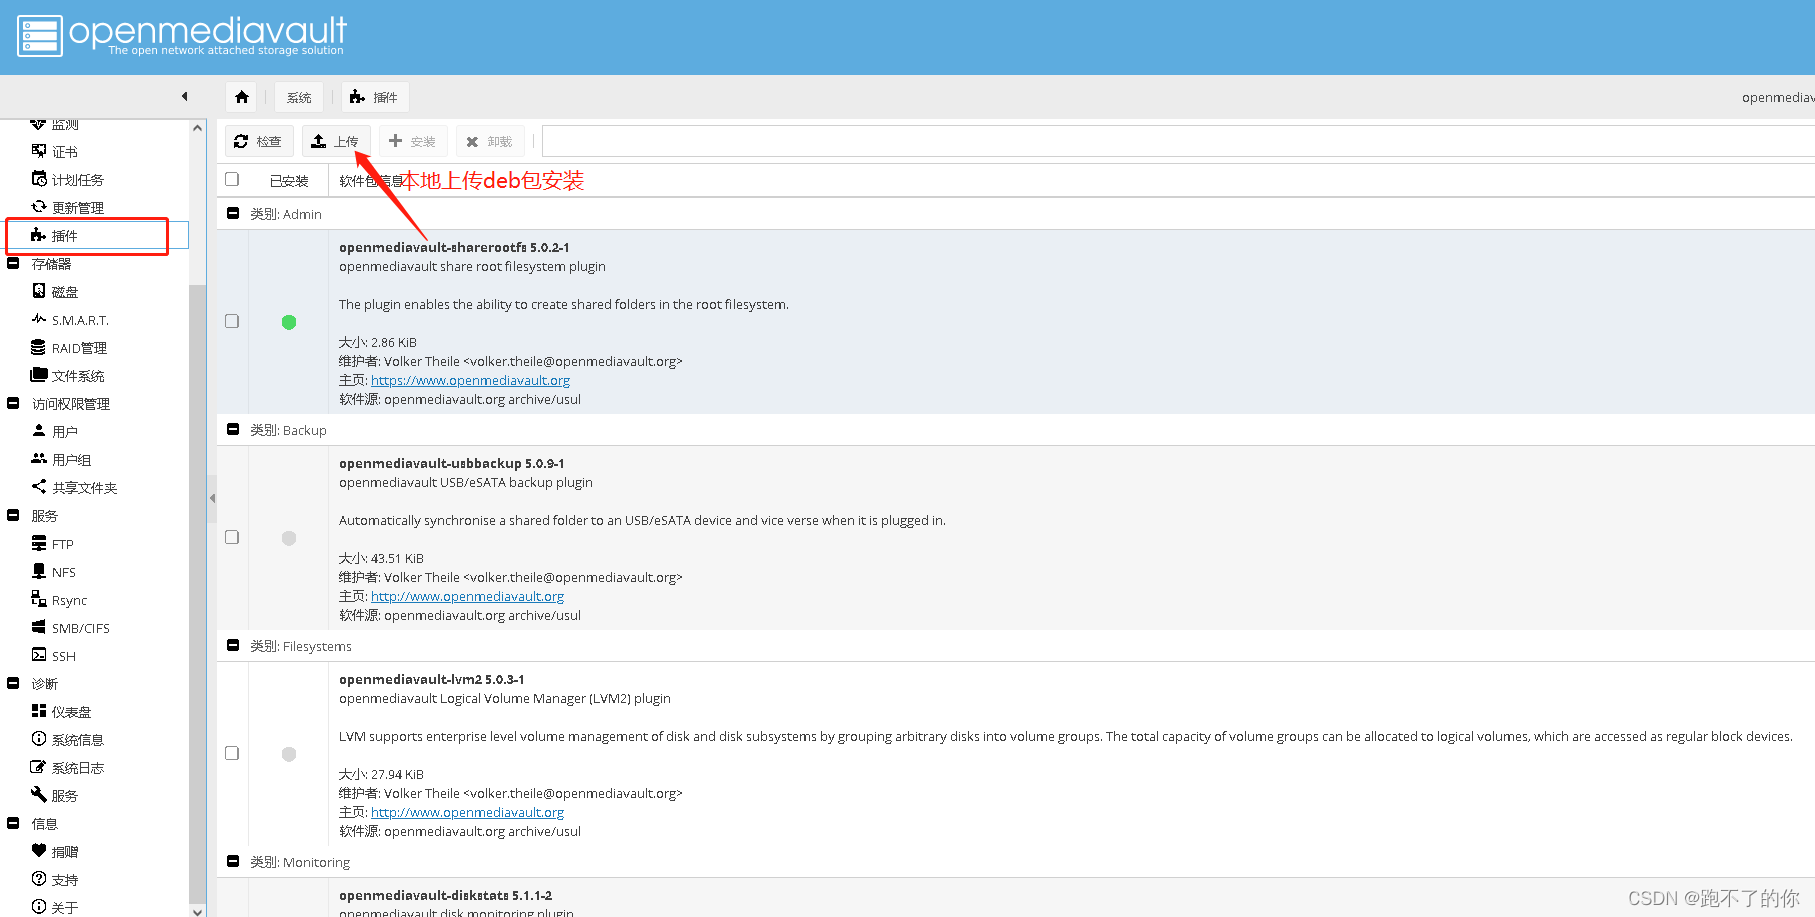Select the openmediavault-sharerootfs 5.0.2-1 title
1815x917 pixels.
(x=454, y=247)
